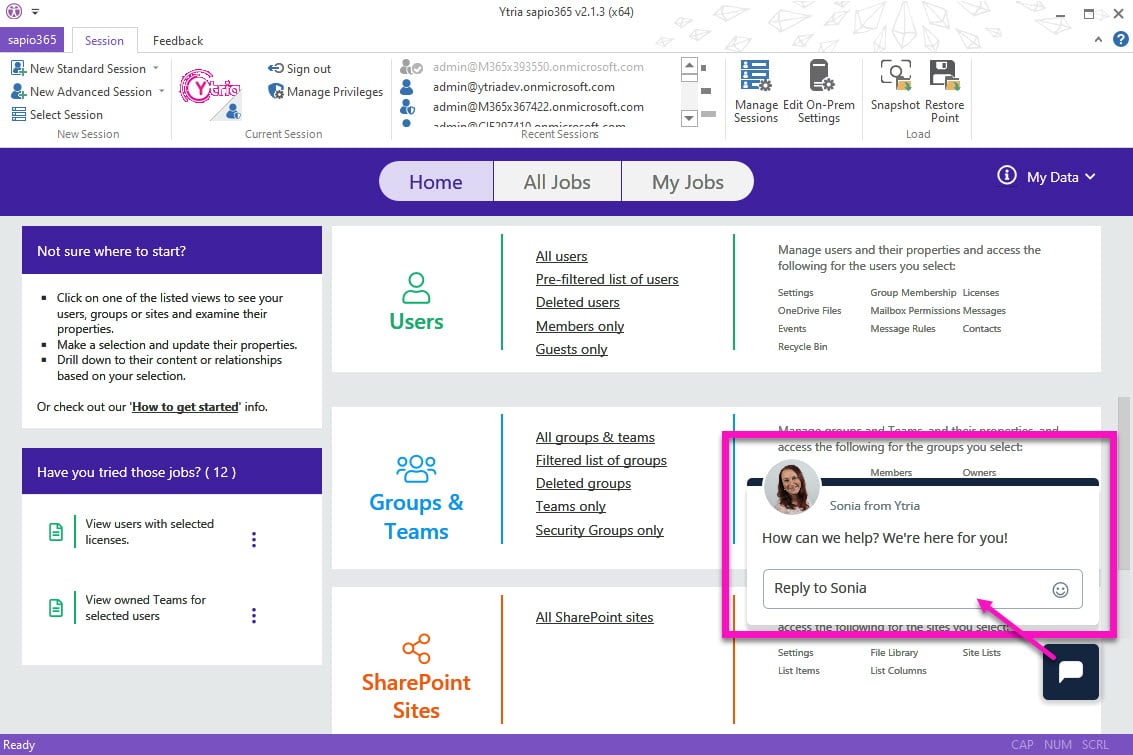Click the emoji picker in chat reply
The width and height of the screenshot is (1133, 755).
click(1060, 589)
